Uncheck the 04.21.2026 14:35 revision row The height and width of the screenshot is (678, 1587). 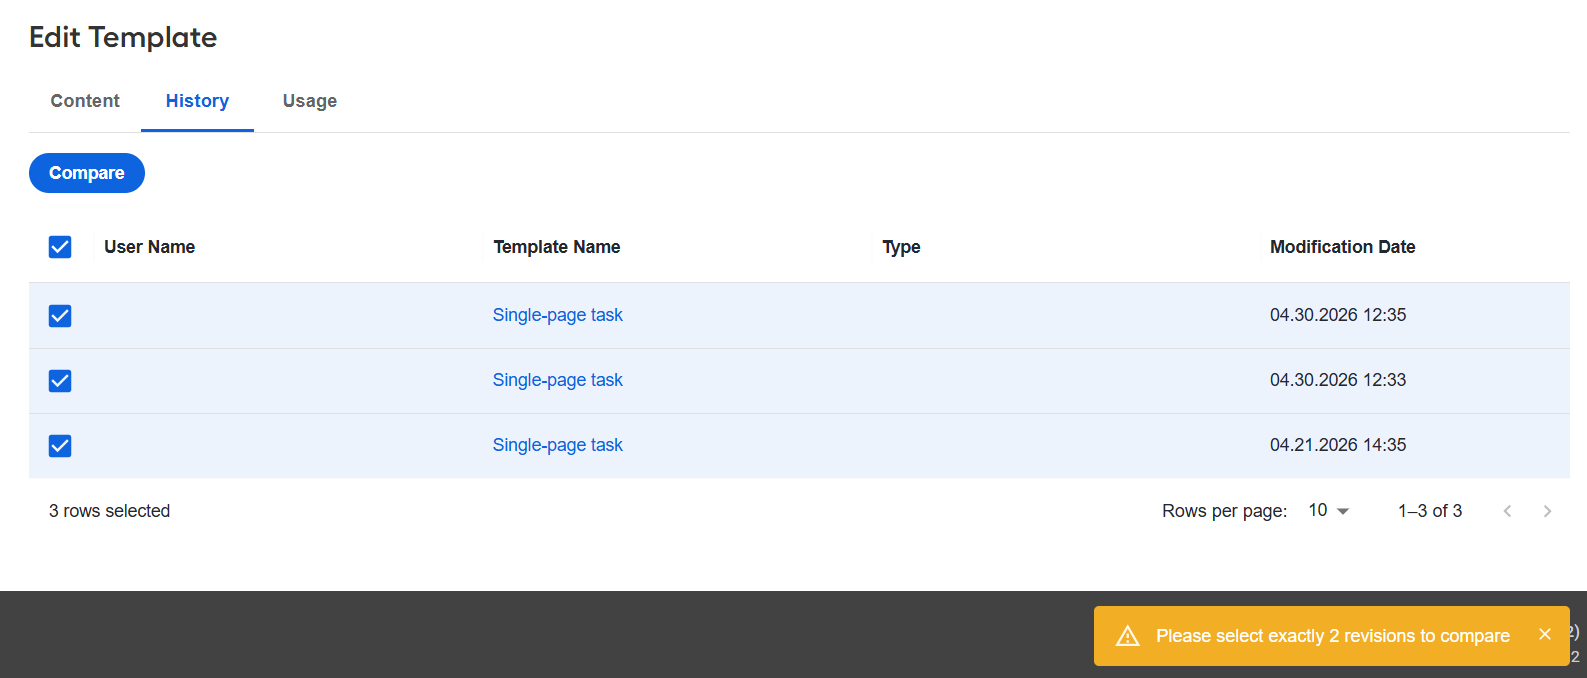(60, 446)
